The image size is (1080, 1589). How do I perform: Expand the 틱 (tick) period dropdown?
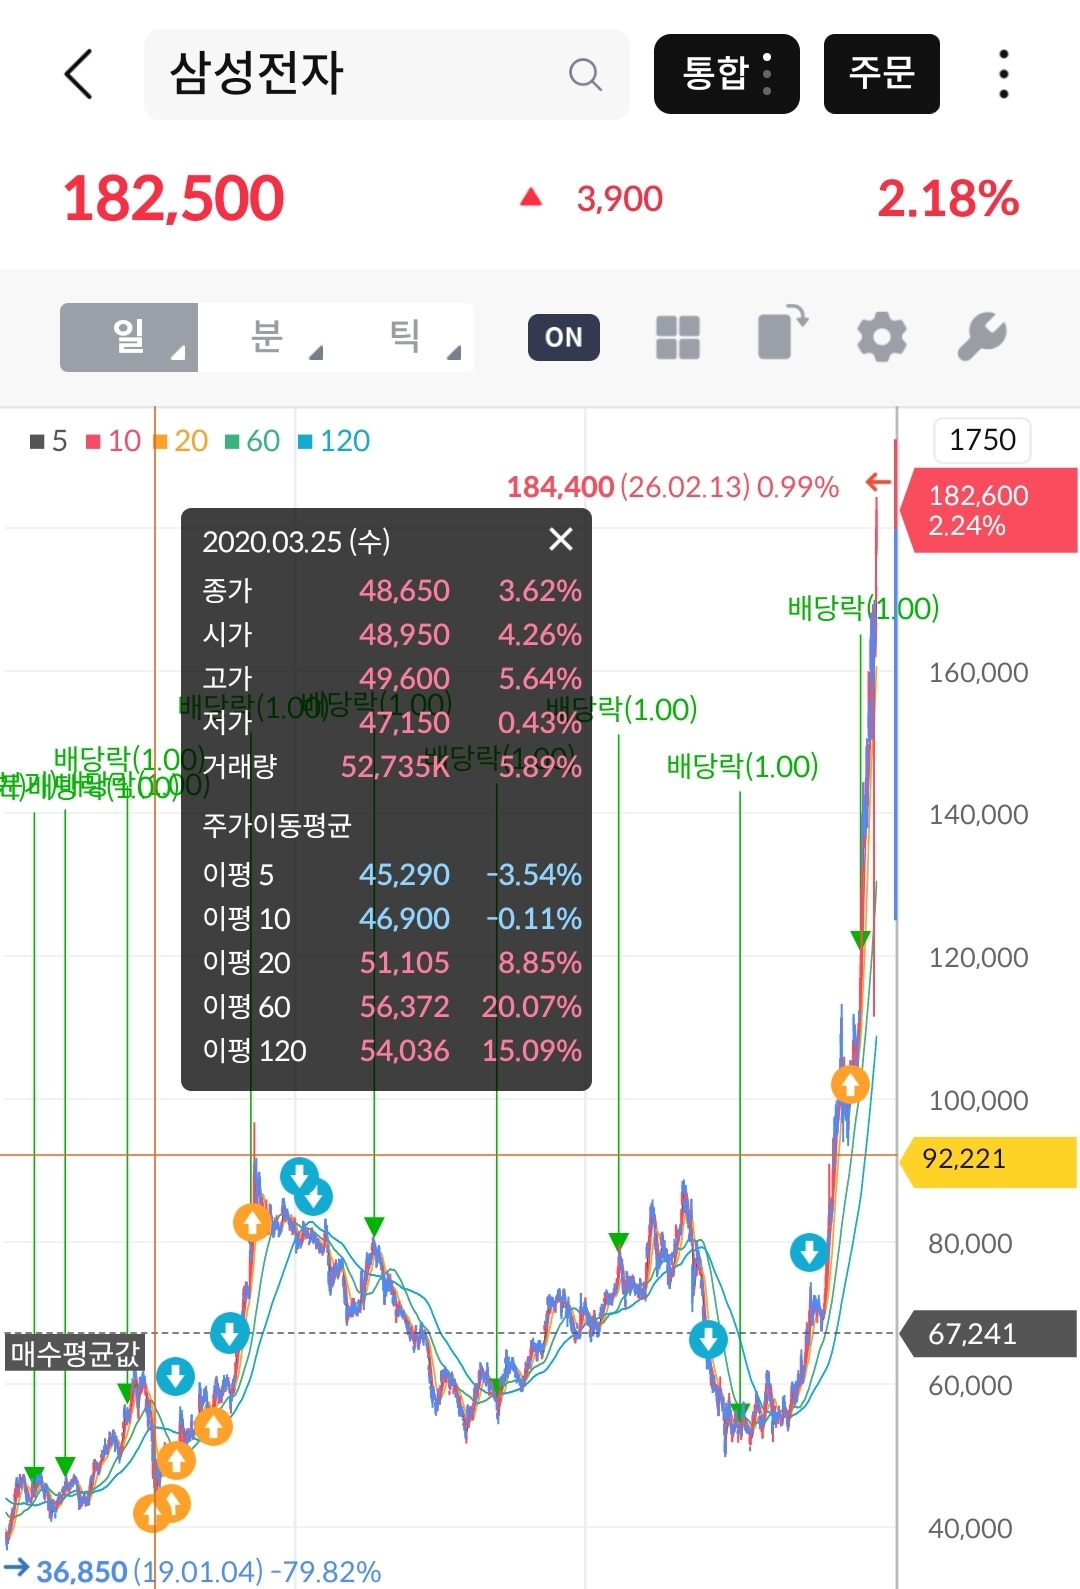(405, 337)
